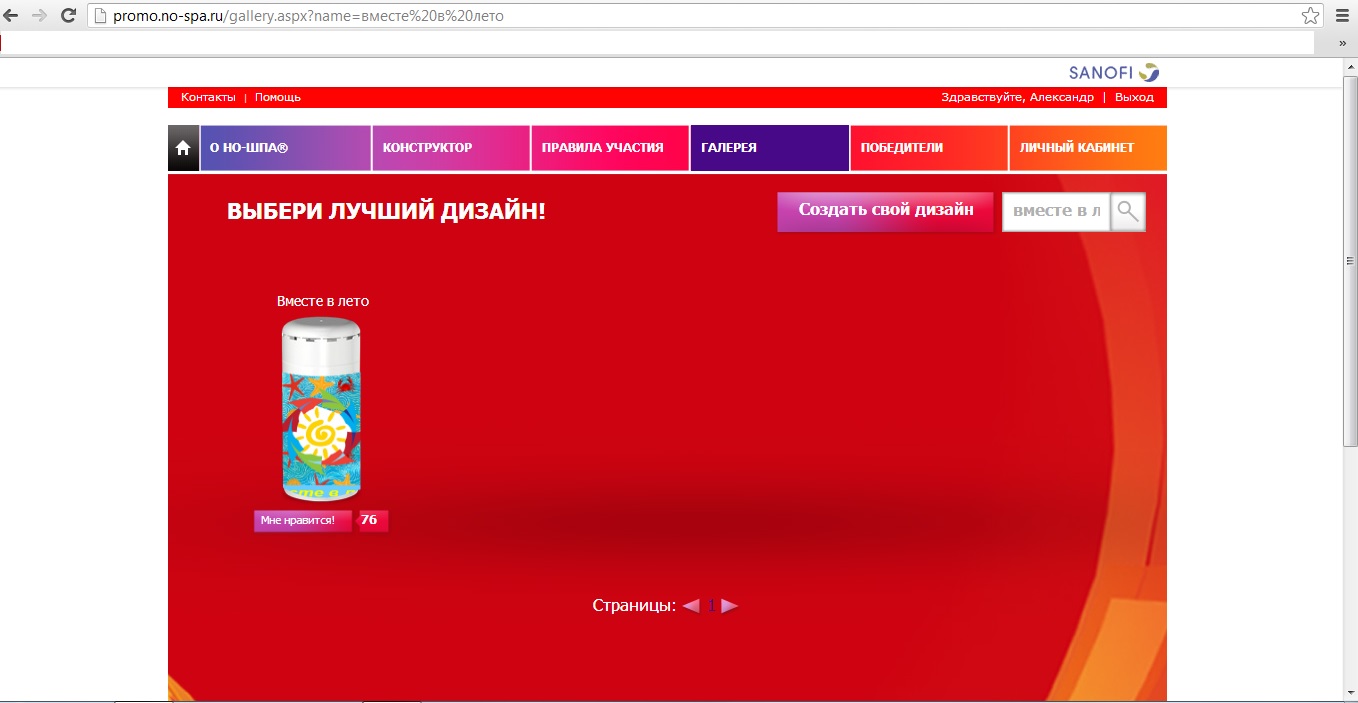Click the Мне нравится! like button
The width and height of the screenshot is (1358, 703).
pos(302,520)
